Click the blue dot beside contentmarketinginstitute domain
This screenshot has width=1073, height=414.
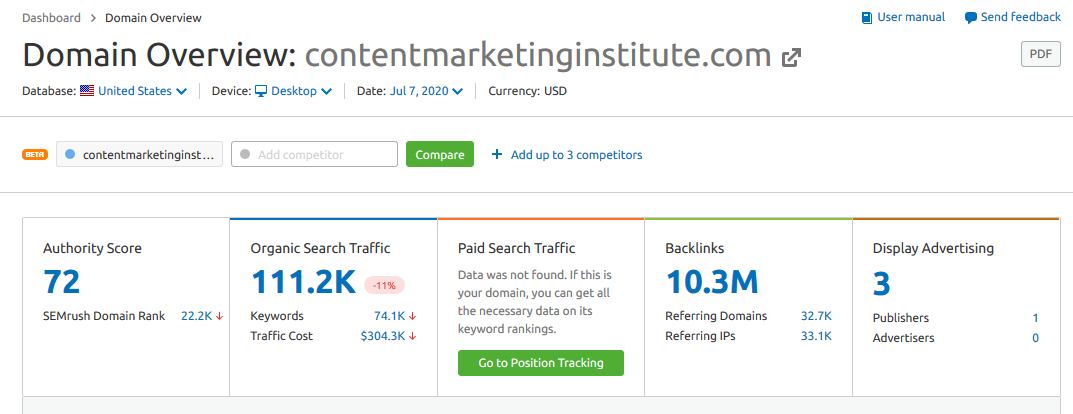click(x=70, y=155)
